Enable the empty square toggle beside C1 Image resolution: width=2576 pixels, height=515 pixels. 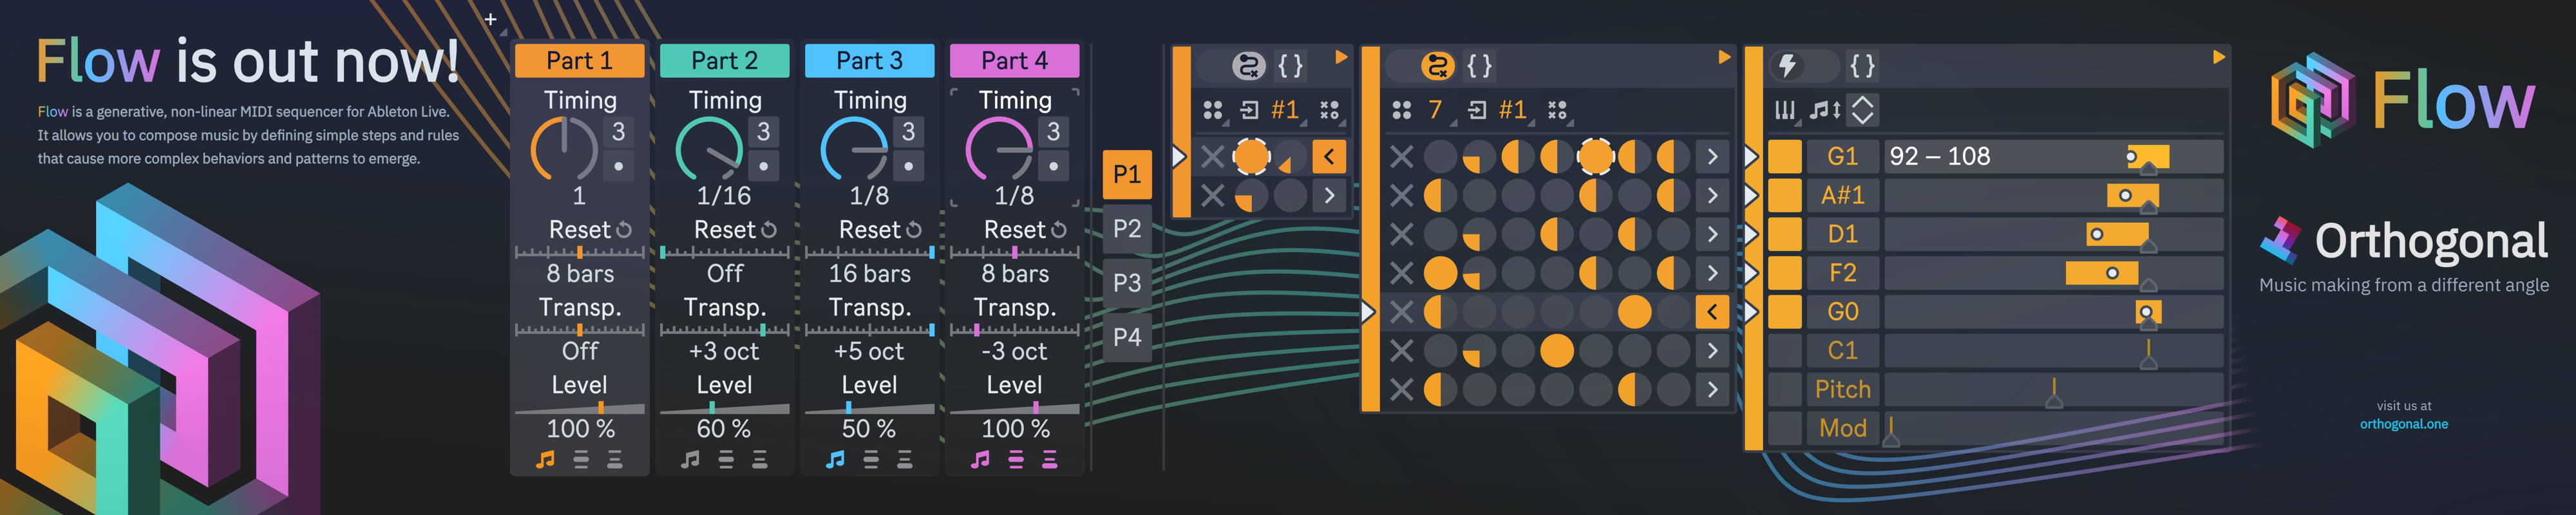pos(1784,351)
